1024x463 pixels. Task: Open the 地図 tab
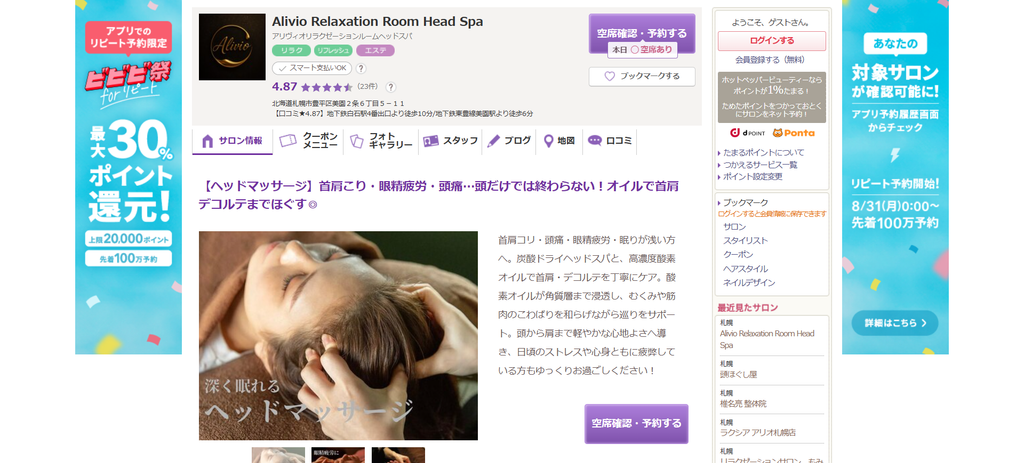coord(559,141)
